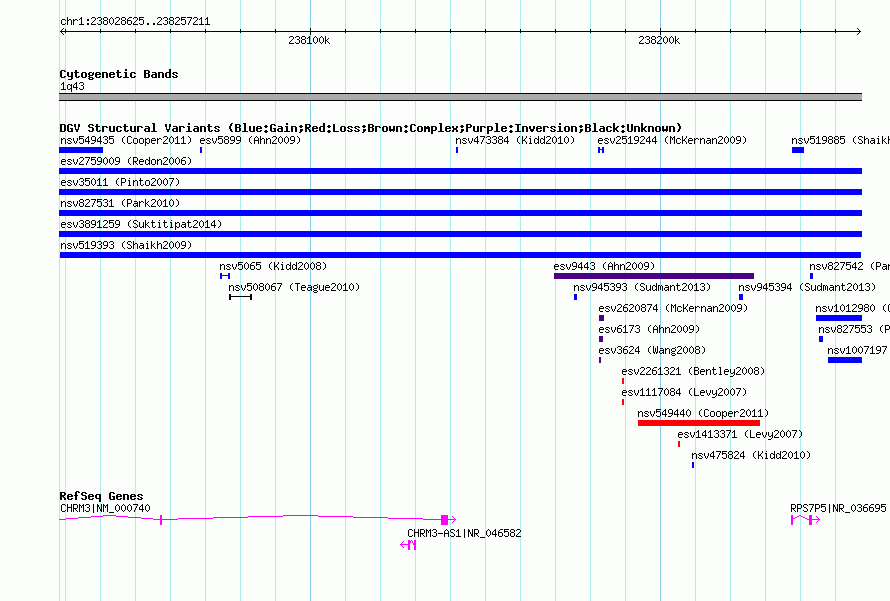Click the CHRM3 terminal exon block
This screenshot has height=601, width=890.
(x=444, y=519)
